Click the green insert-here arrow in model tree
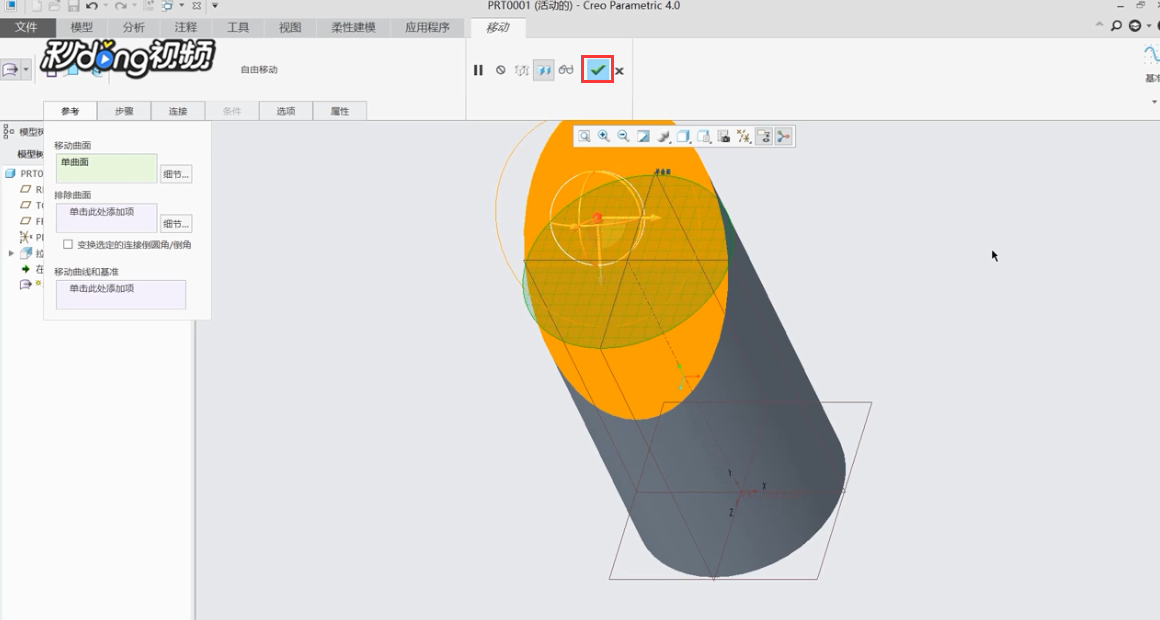Image resolution: width=1160 pixels, height=620 pixels. (26, 269)
